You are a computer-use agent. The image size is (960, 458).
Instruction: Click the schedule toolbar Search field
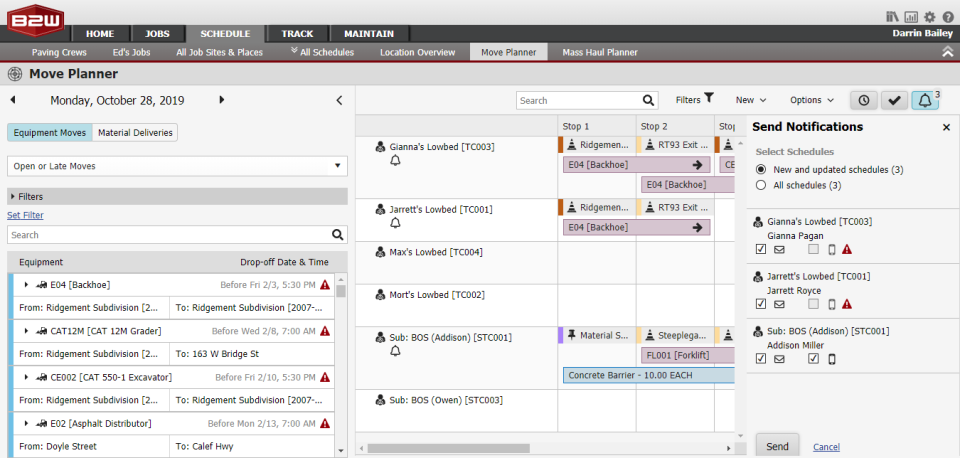(x=579, y=100)
